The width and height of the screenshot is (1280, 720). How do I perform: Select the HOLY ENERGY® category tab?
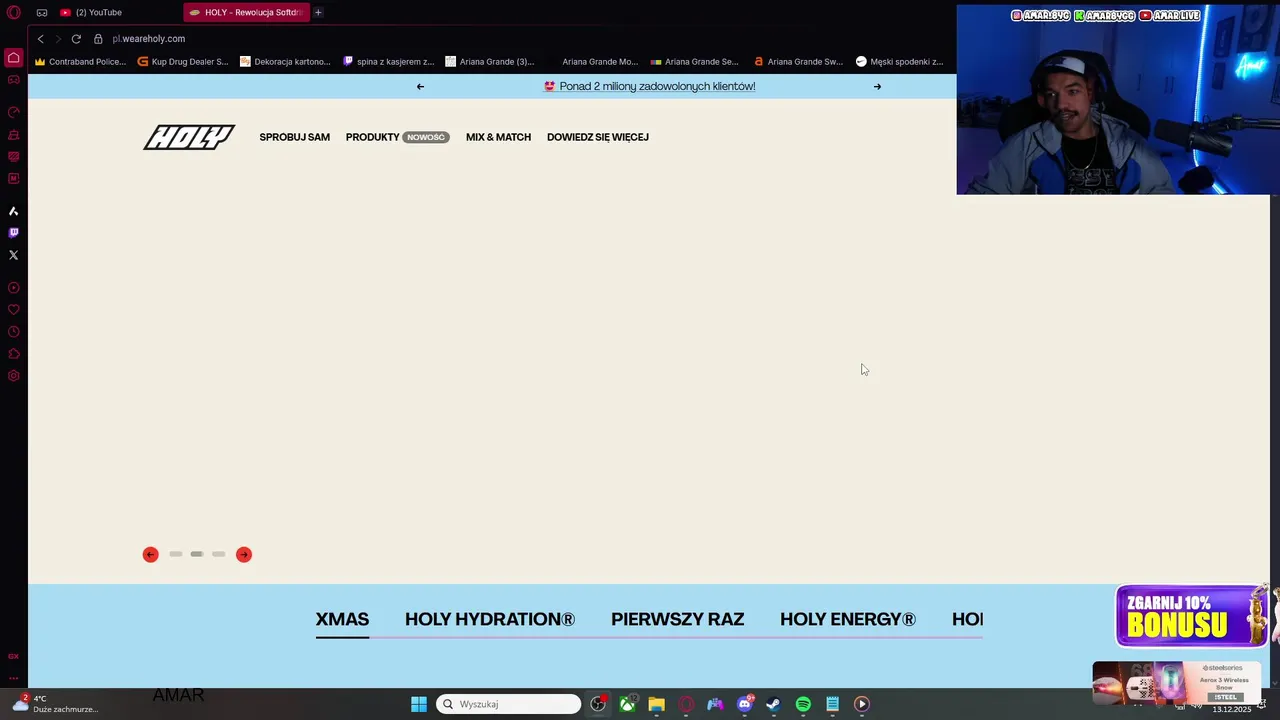848,619
